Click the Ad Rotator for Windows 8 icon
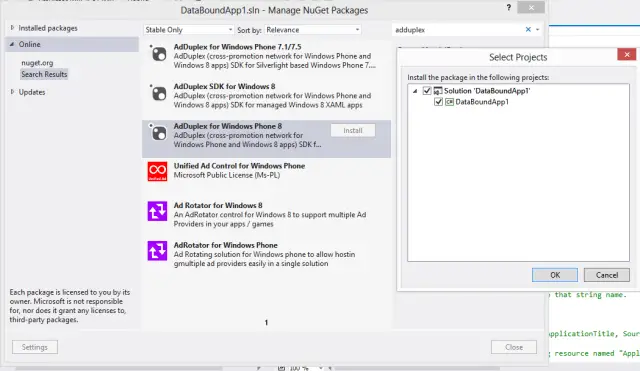 point(157,211)
